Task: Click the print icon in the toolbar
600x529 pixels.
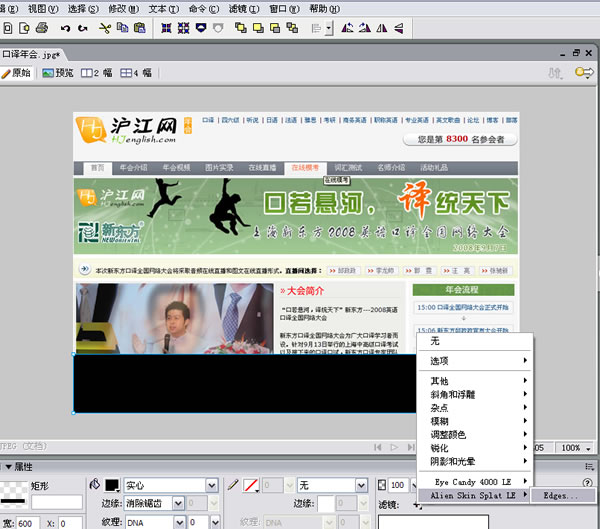Action: (x=42, y=28)
